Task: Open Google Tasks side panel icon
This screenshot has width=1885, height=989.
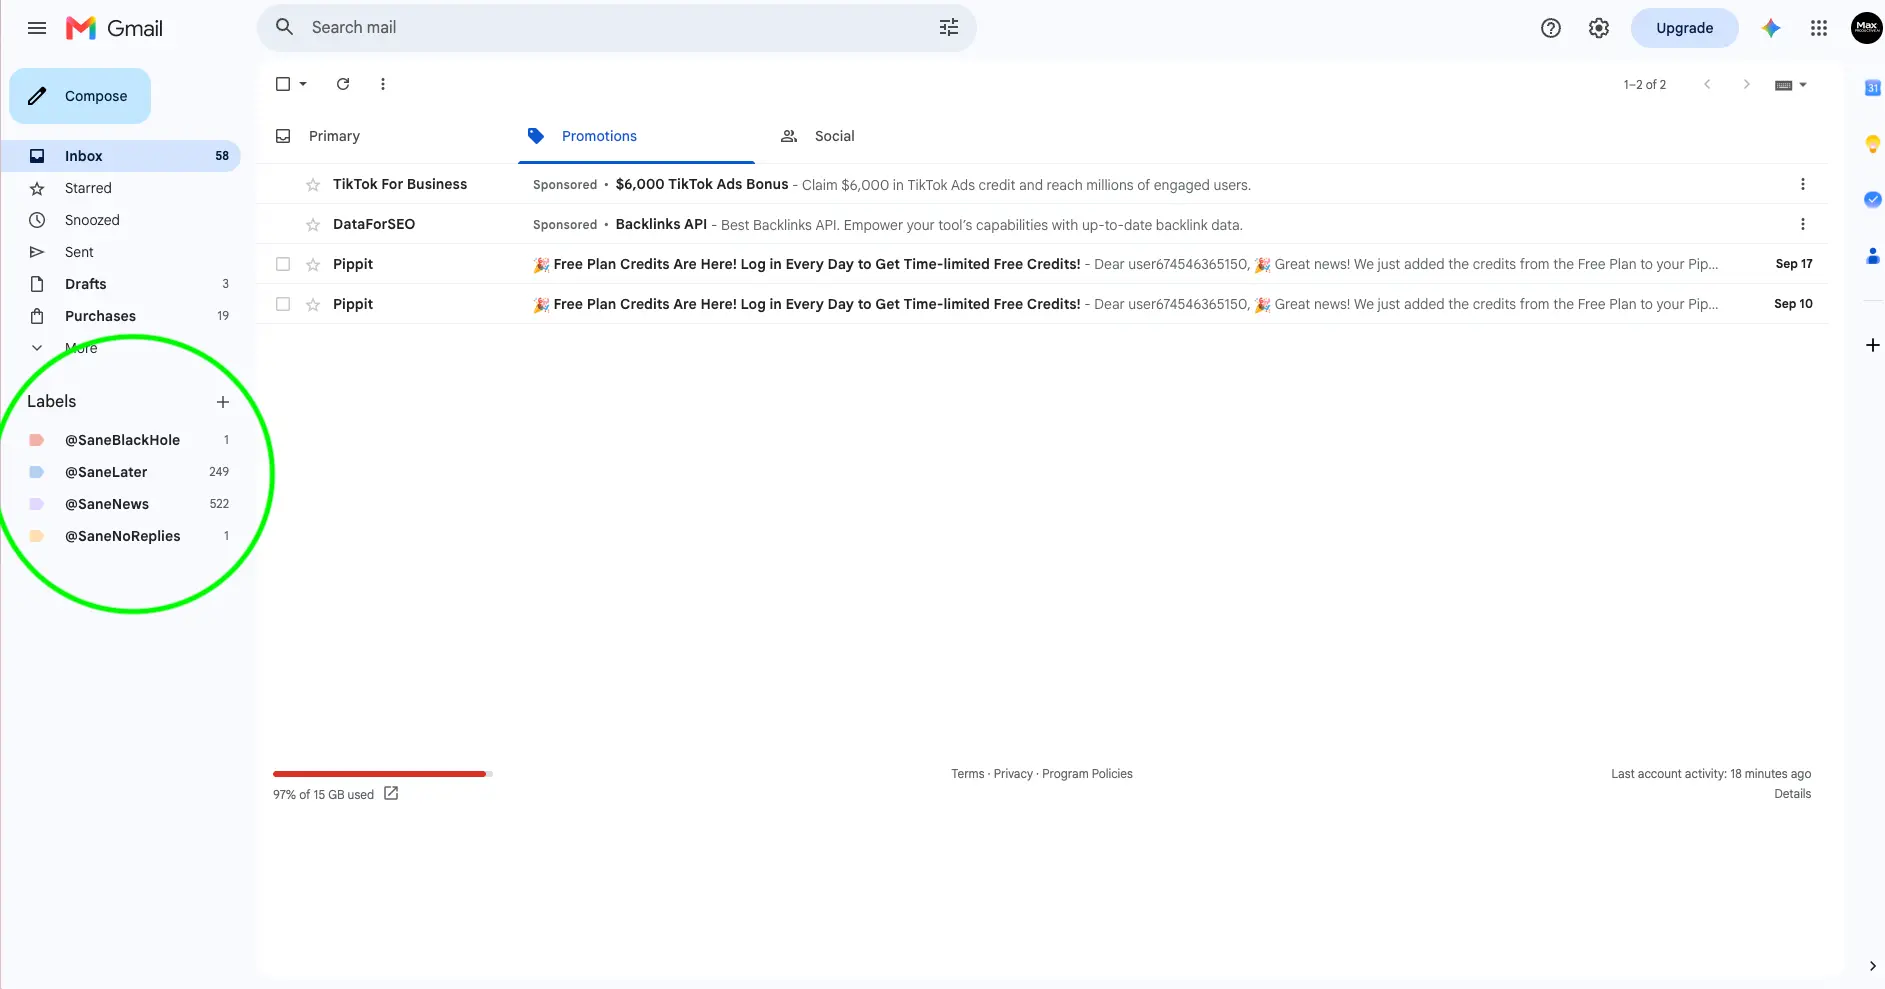Action: tap(1873, 200)
